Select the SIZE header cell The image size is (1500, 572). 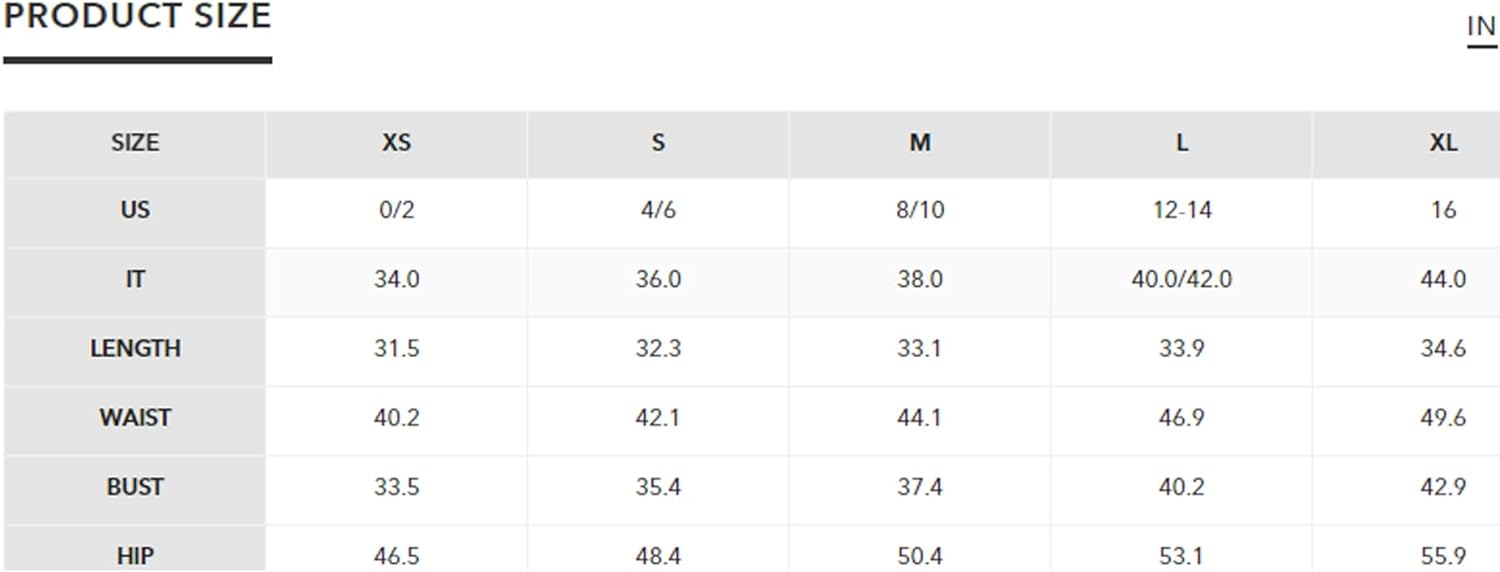135,143
